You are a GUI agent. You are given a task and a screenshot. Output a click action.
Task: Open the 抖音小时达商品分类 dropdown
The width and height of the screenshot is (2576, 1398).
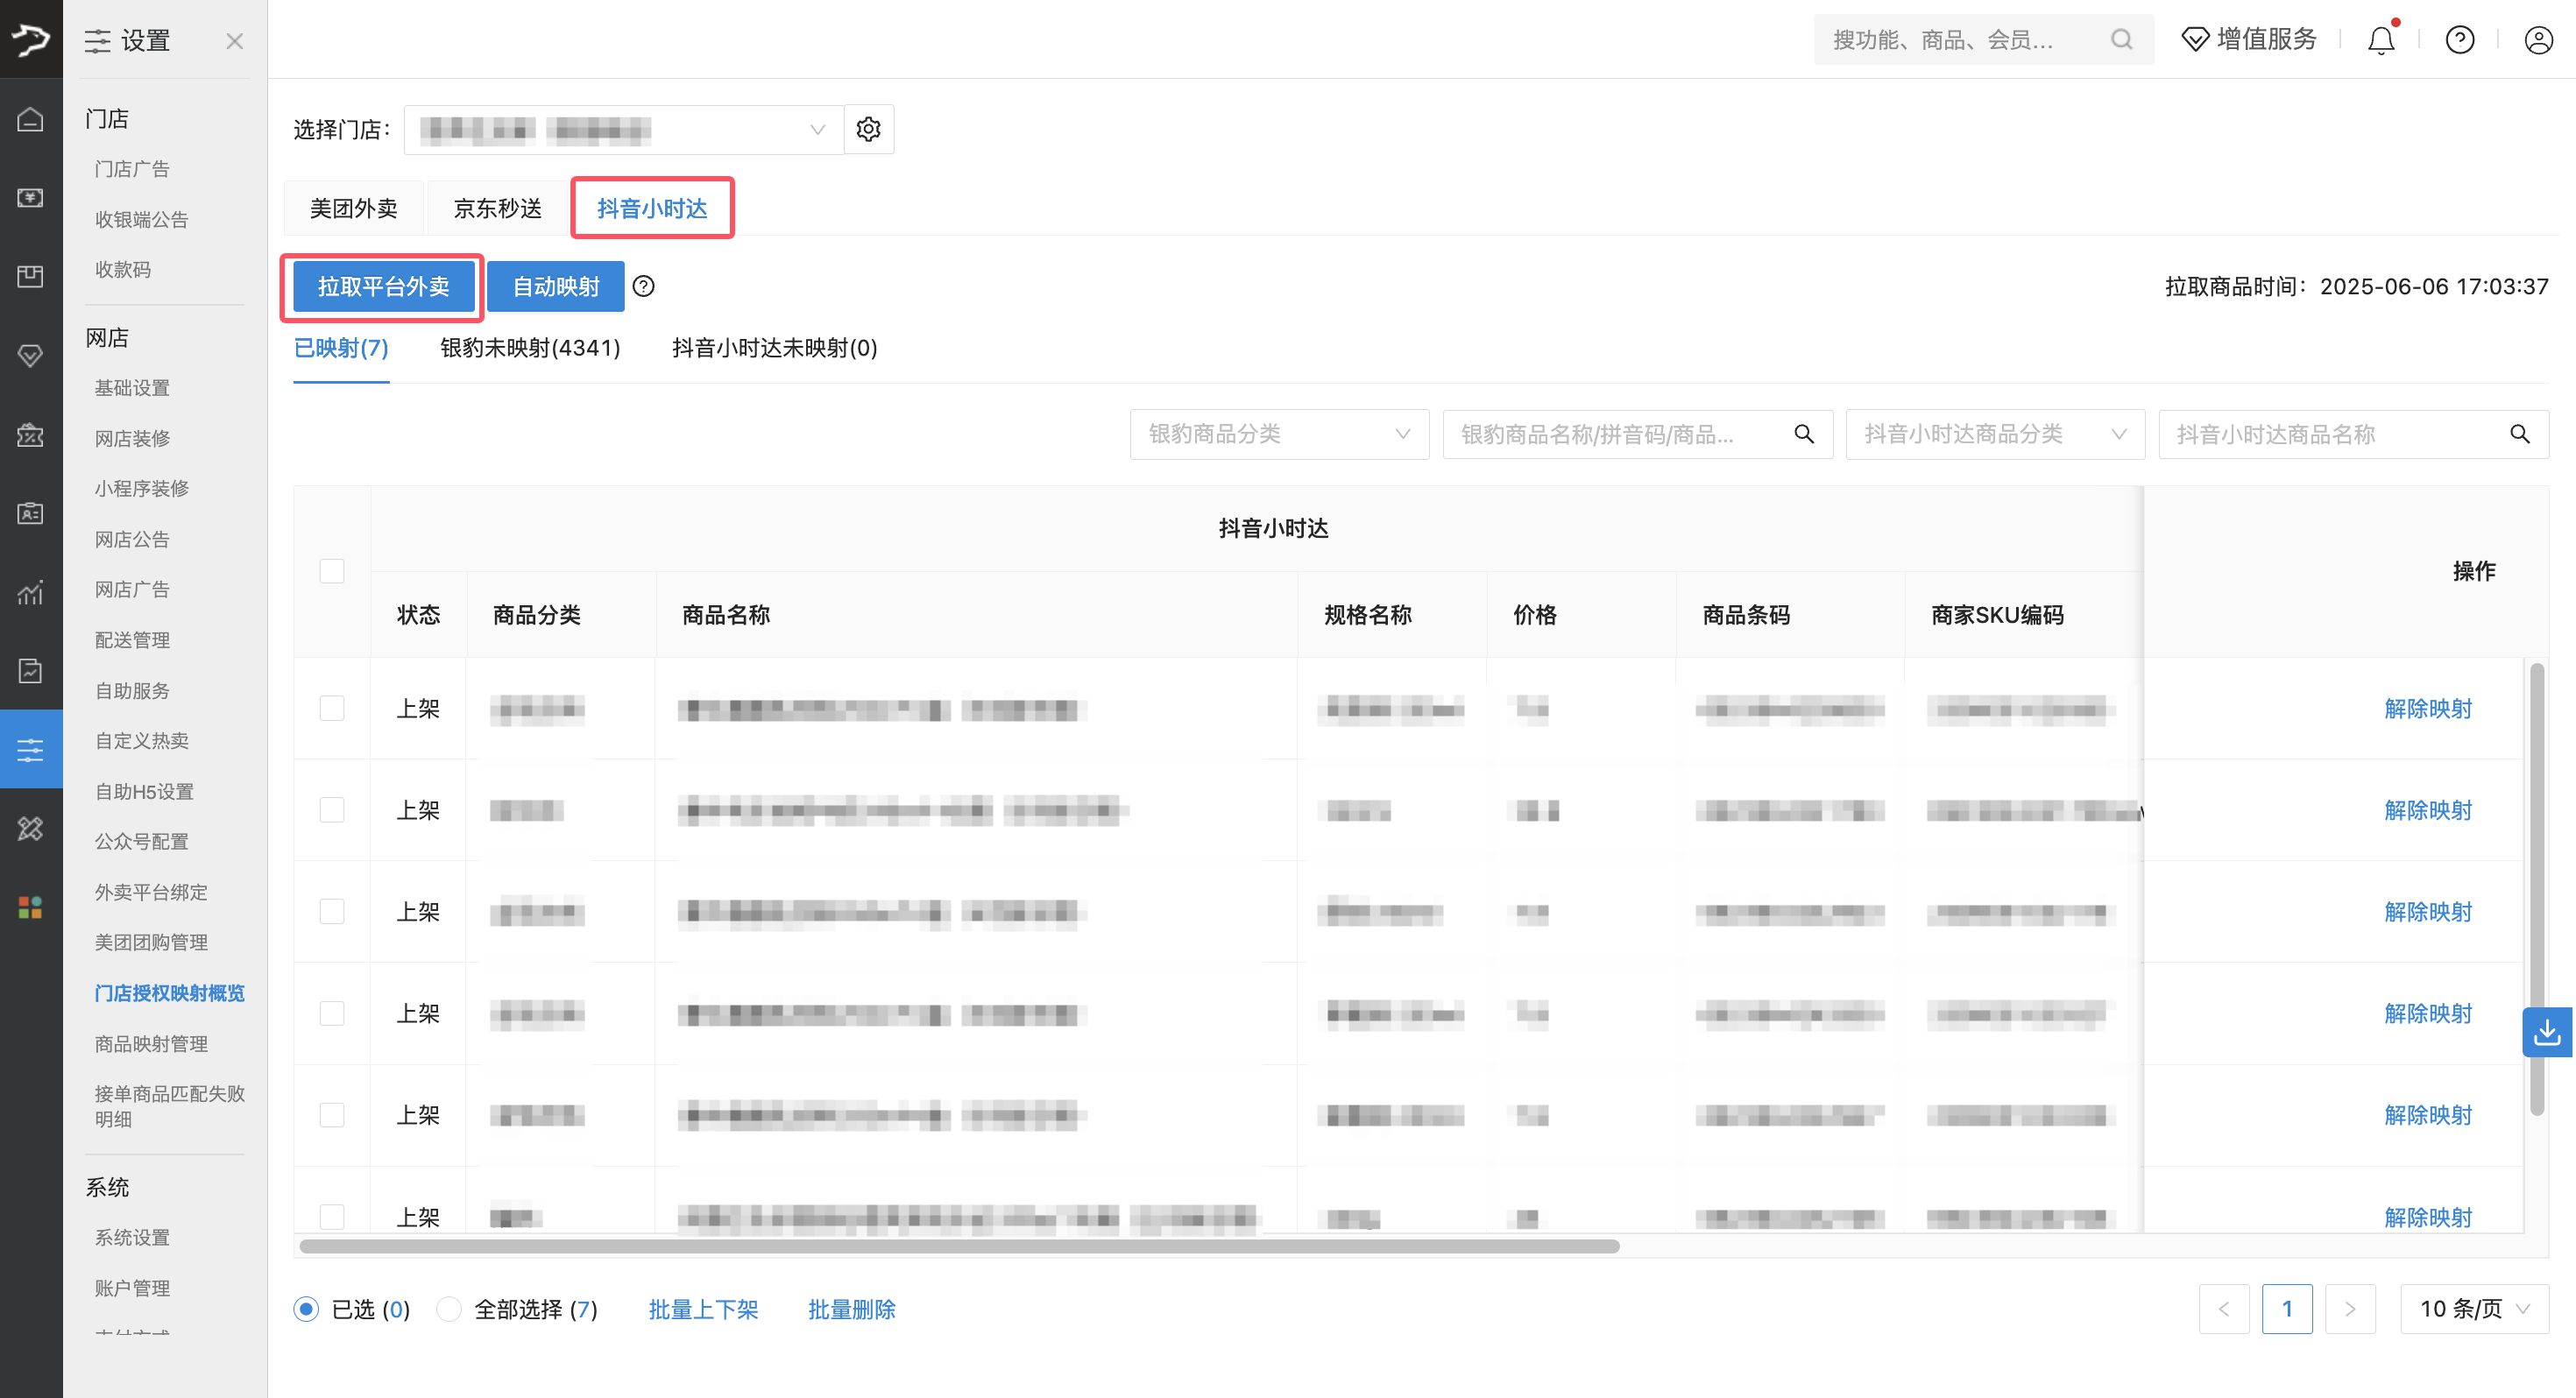tap(1995, 434)
